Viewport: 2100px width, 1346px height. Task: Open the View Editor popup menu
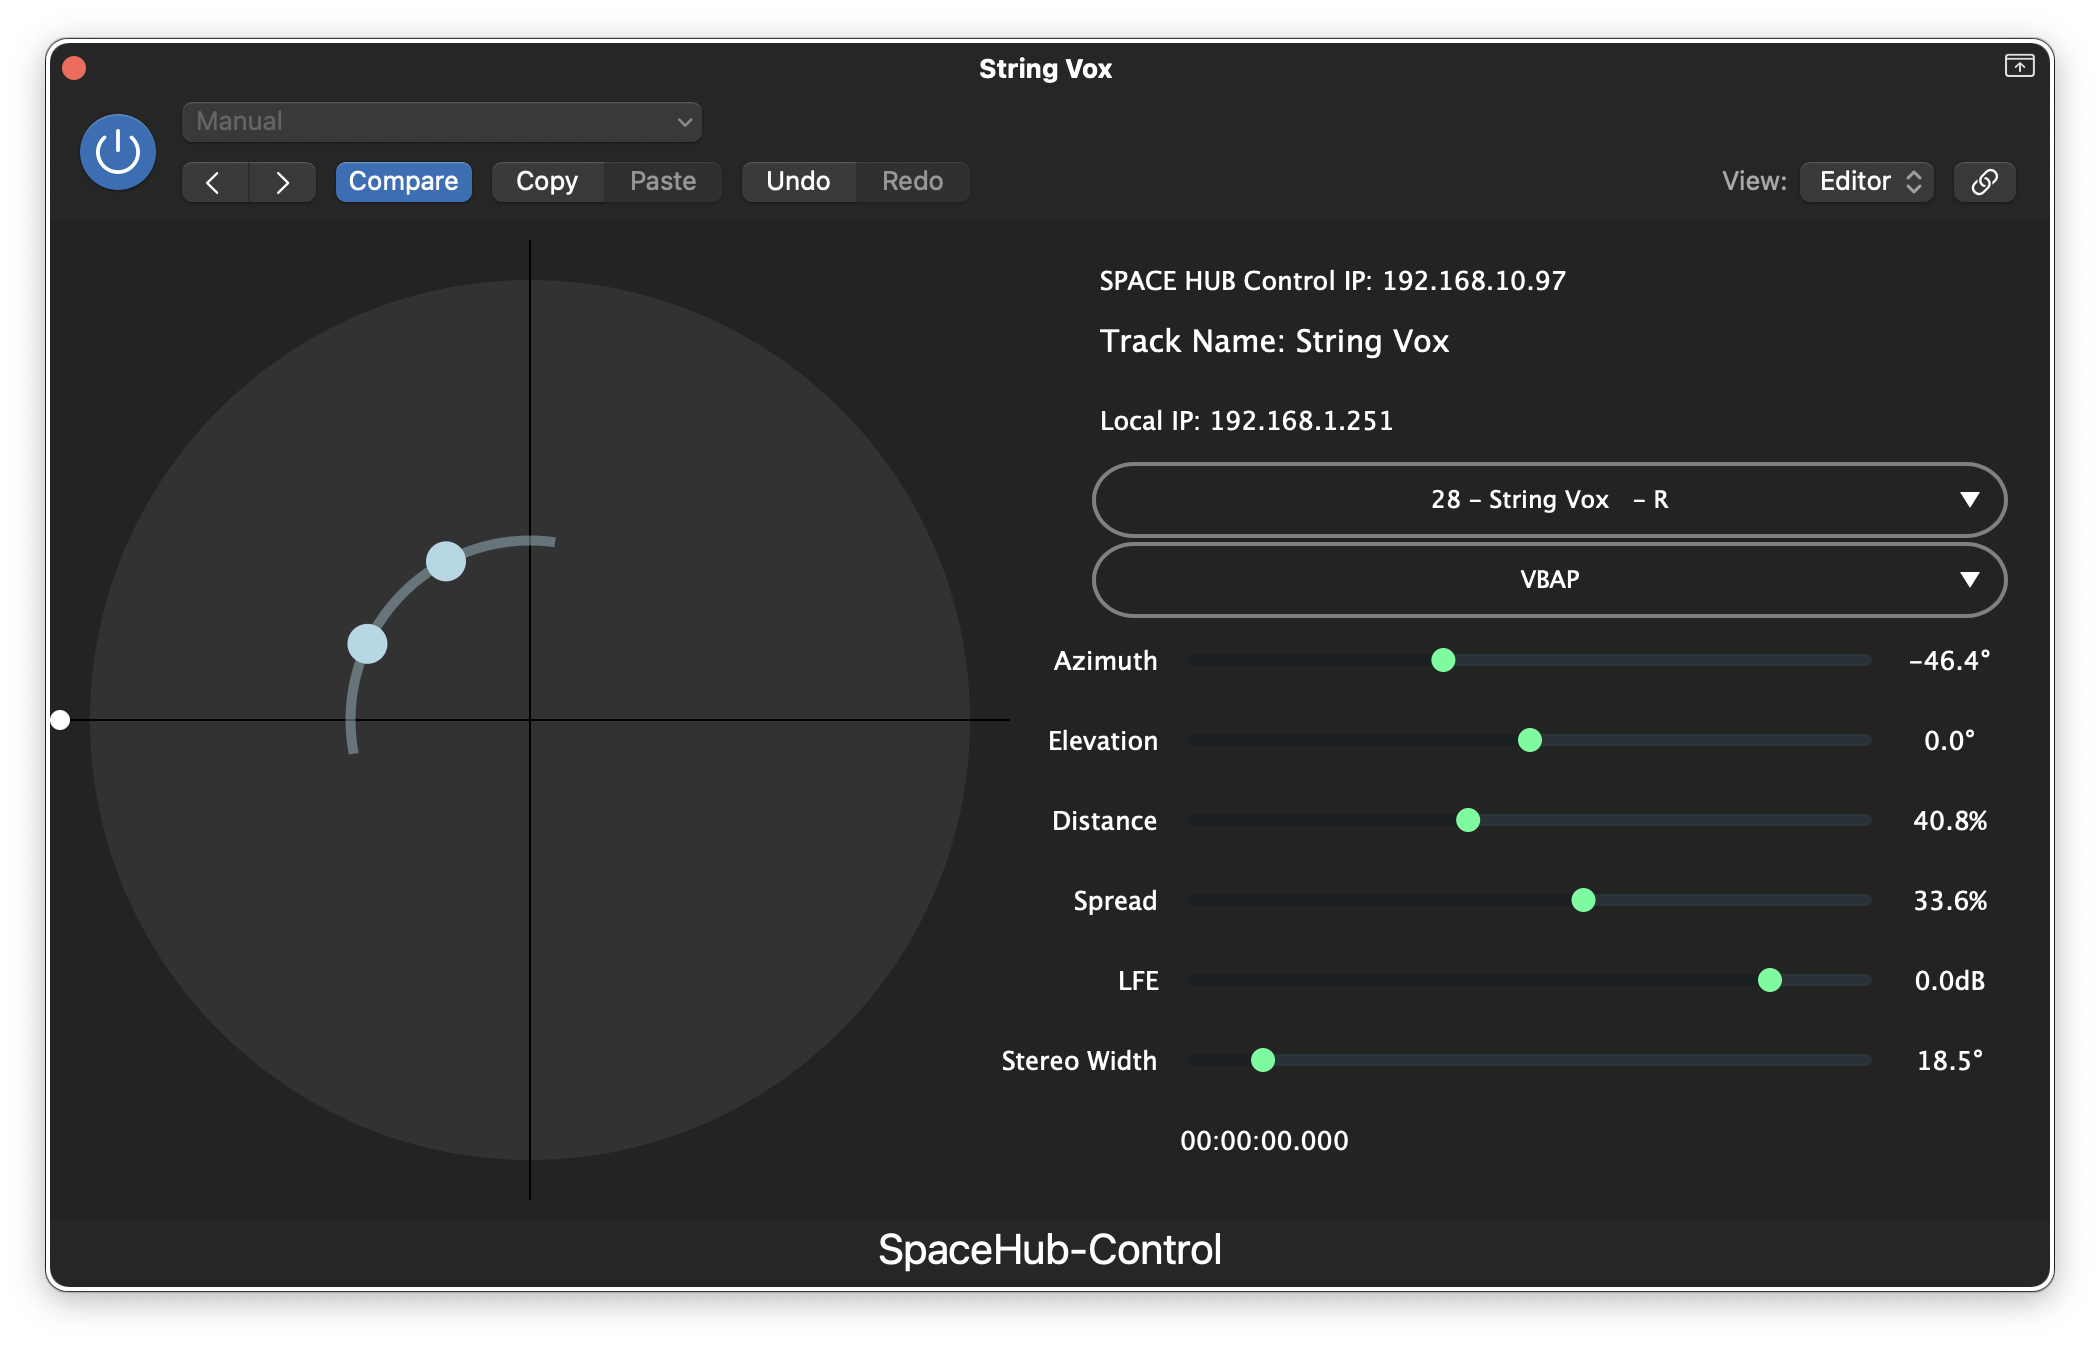1867,181
